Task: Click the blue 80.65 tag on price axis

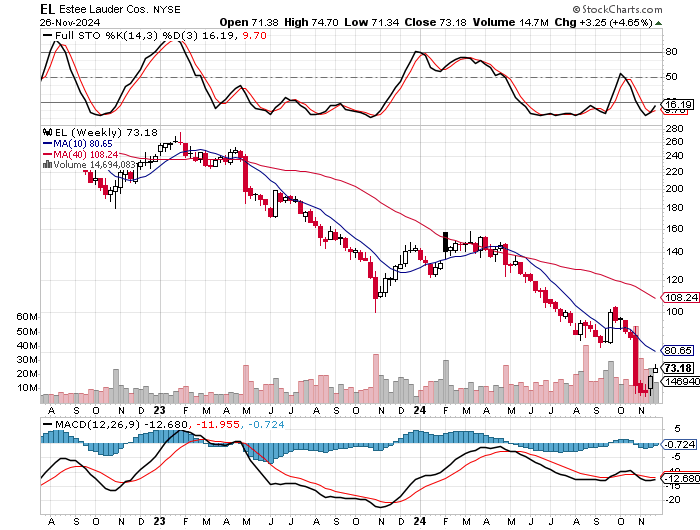Action: 678,351
